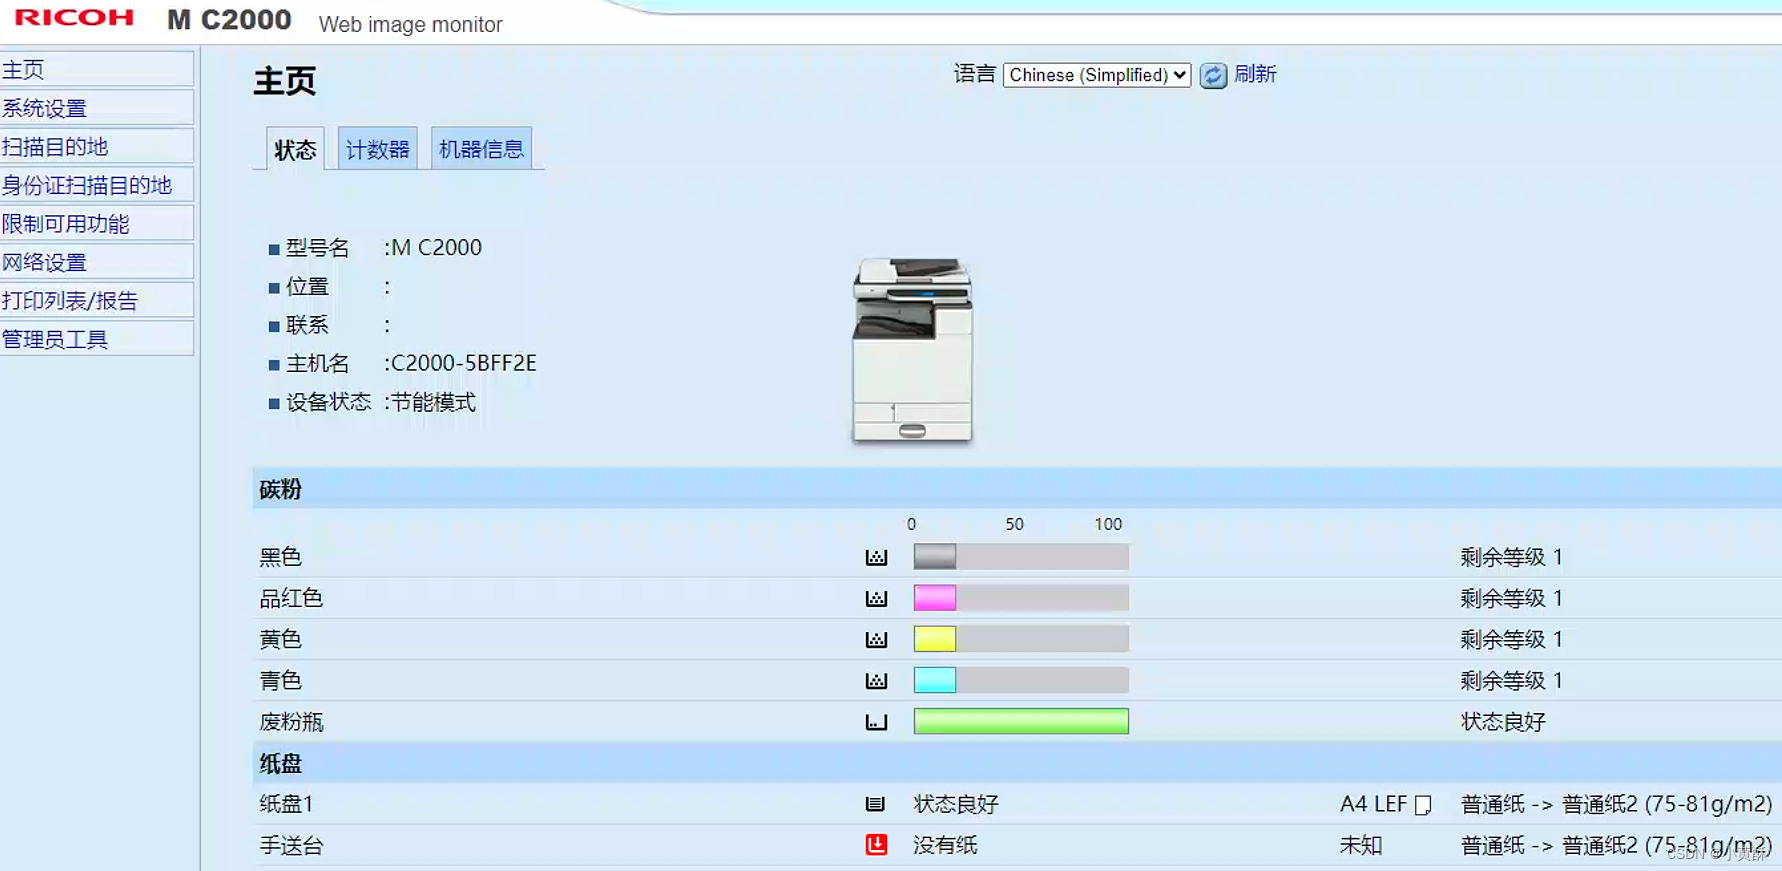Open 限制可用功能 in the sidebar
The height and width of the screenshot is (871, 1782).
97,224
